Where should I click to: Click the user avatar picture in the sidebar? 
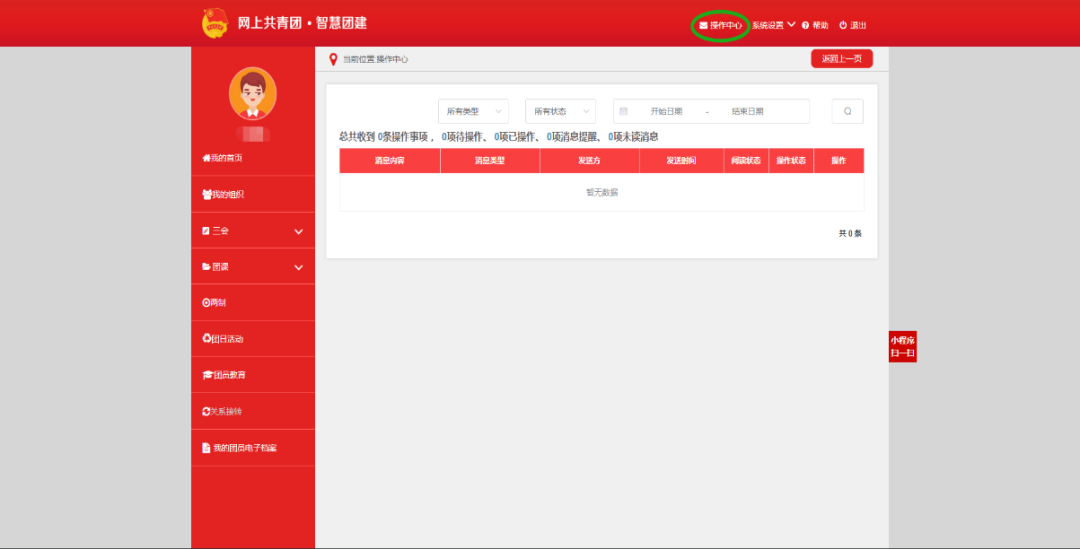click(253, 94)
